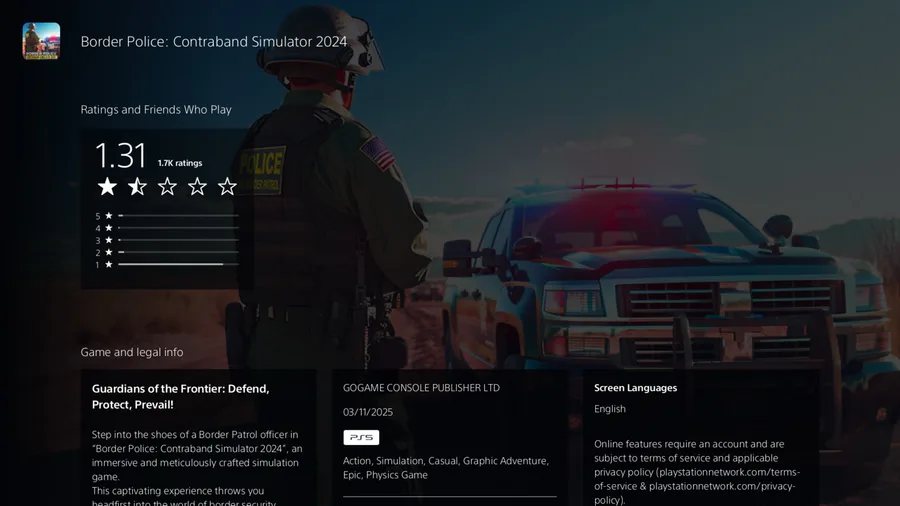Click the 2-star rating distribution bar
Image resolution: width=900 pixels, height=506 pixels.
point(179,252)
